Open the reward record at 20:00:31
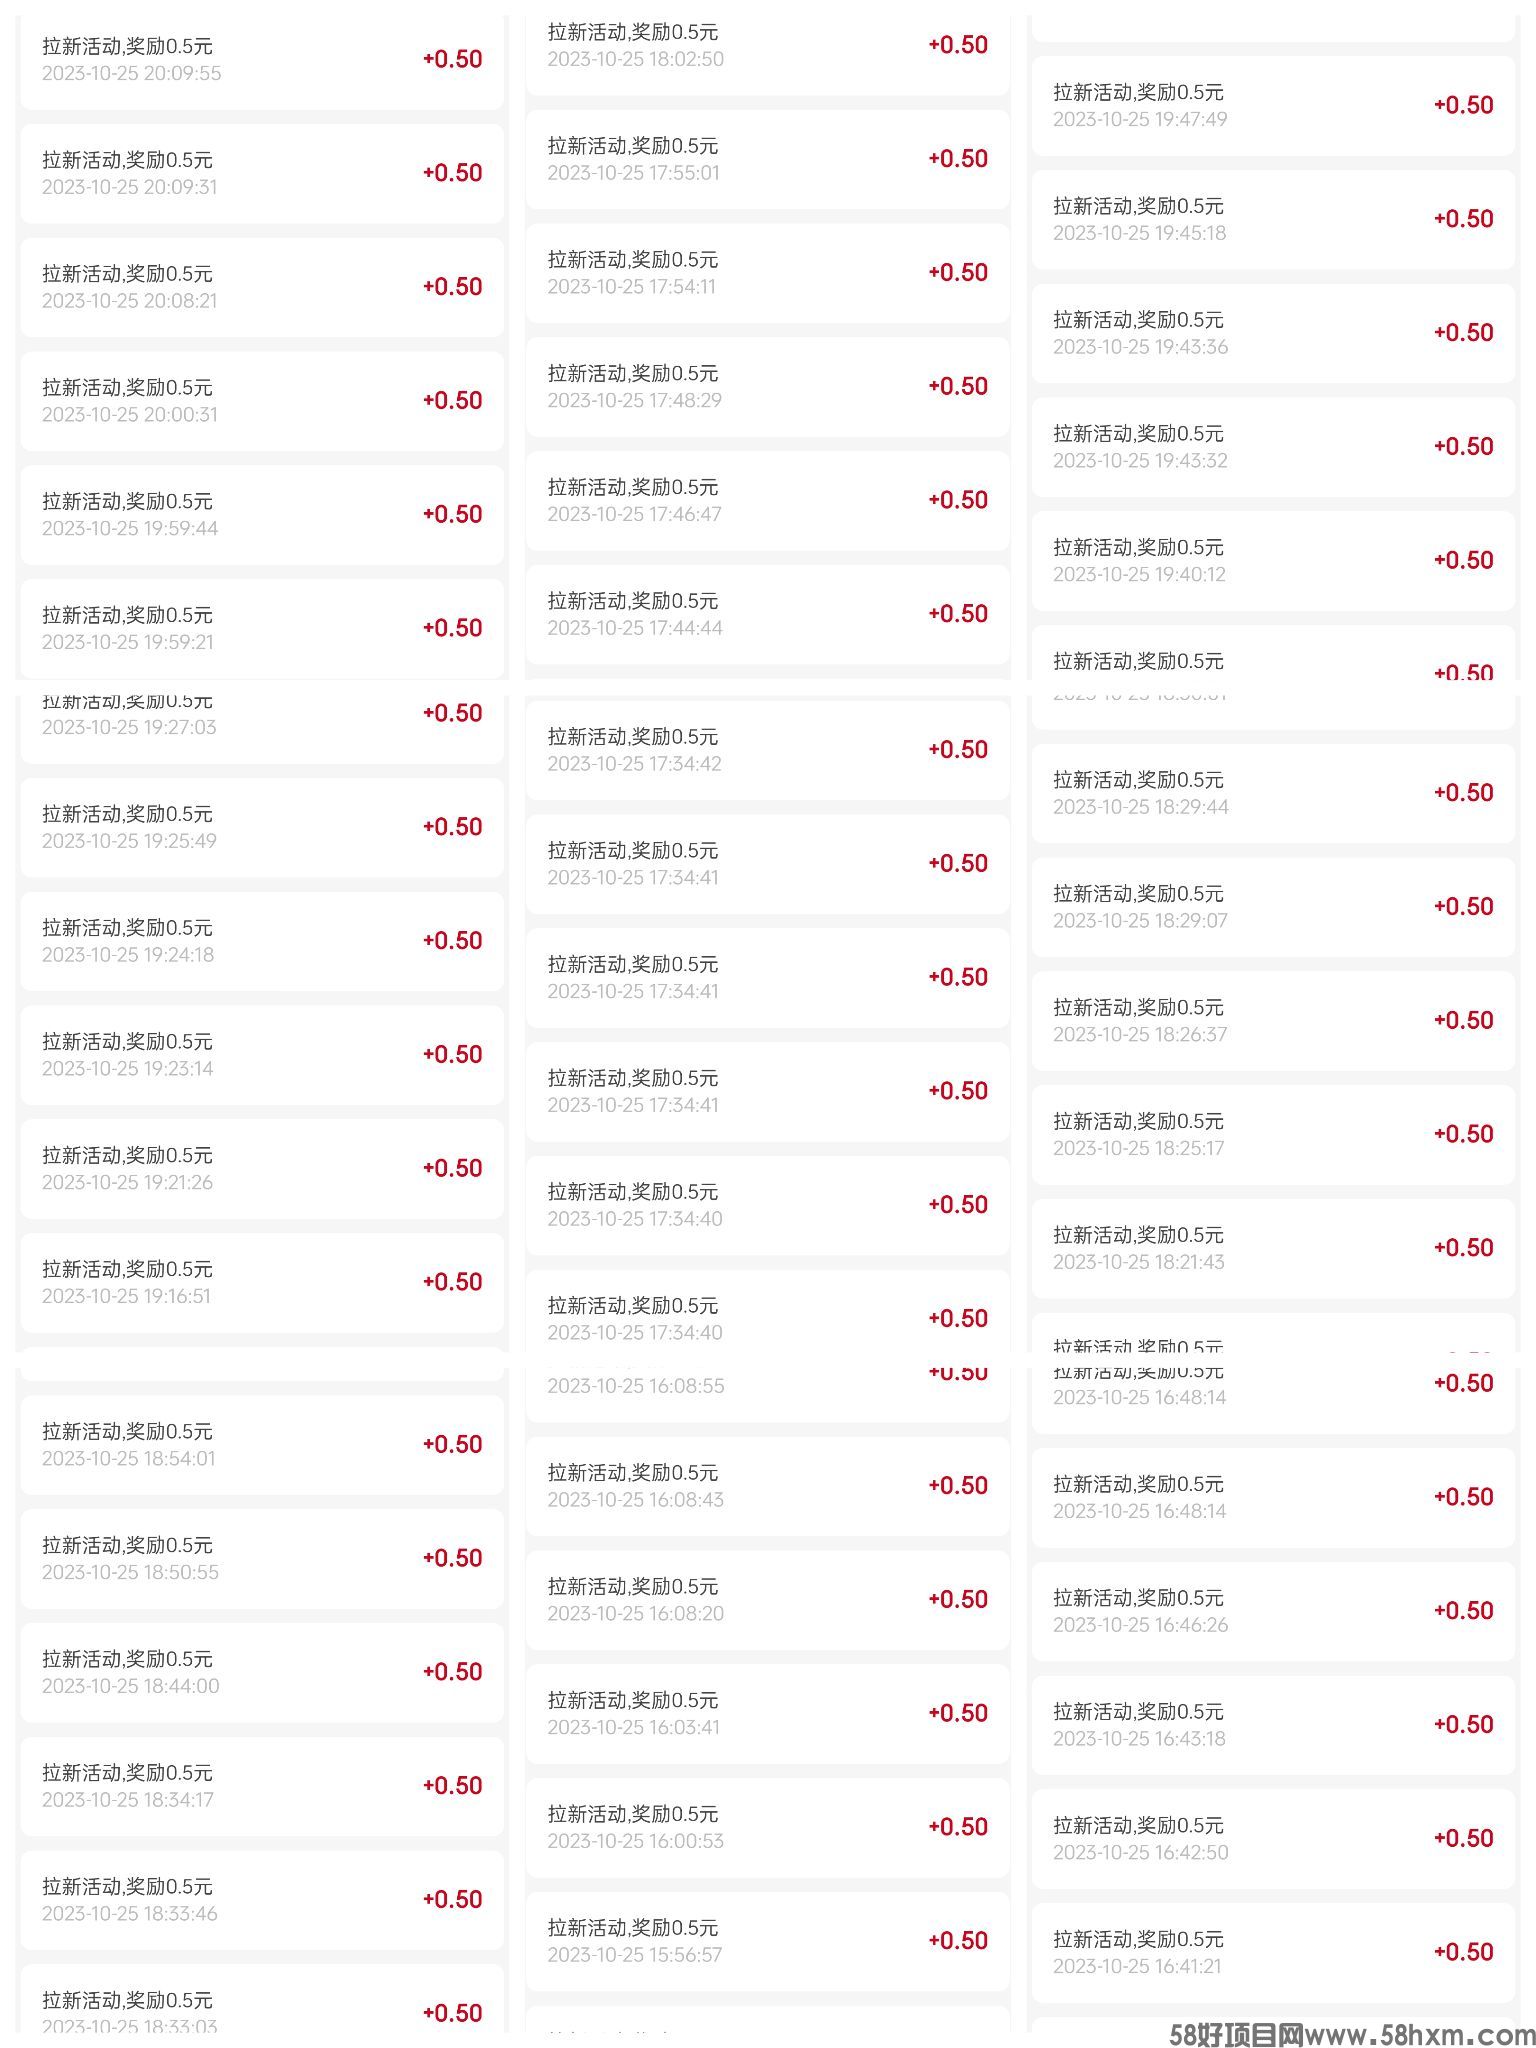Image resolution: width=1536 pixels, height=2048 pixels. tap(262, 401)
